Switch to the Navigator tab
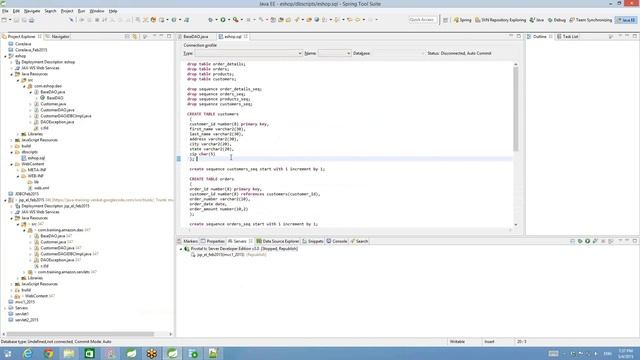The image size is (640, 360). [58, 36]
